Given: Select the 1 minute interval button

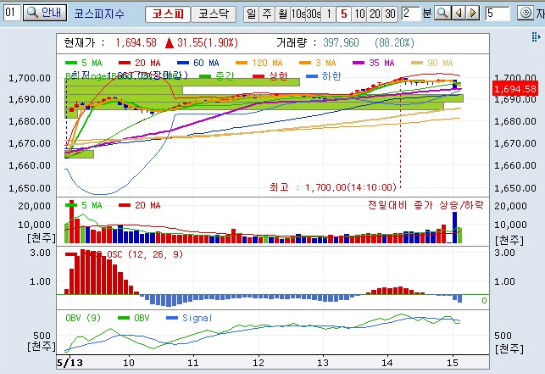Looking at the screenshot, I should (x=328, y=14).
